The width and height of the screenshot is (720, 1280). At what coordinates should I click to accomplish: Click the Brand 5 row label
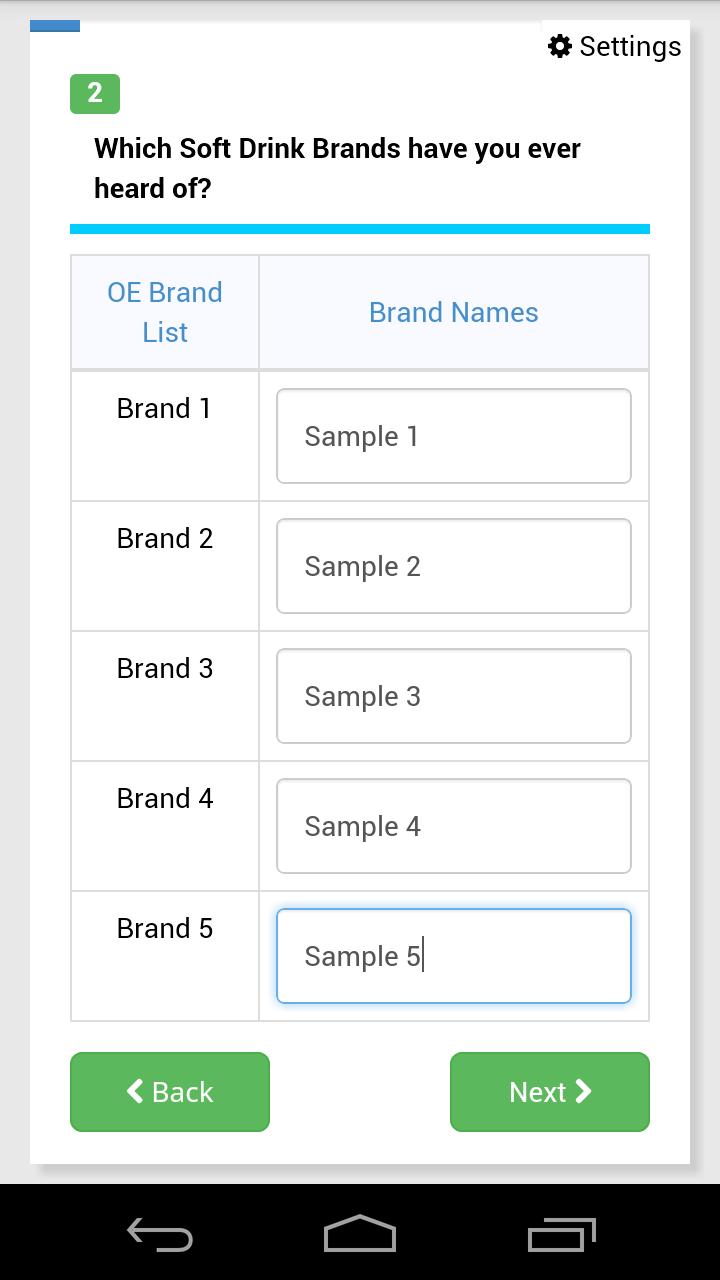[x=164, y=928]
